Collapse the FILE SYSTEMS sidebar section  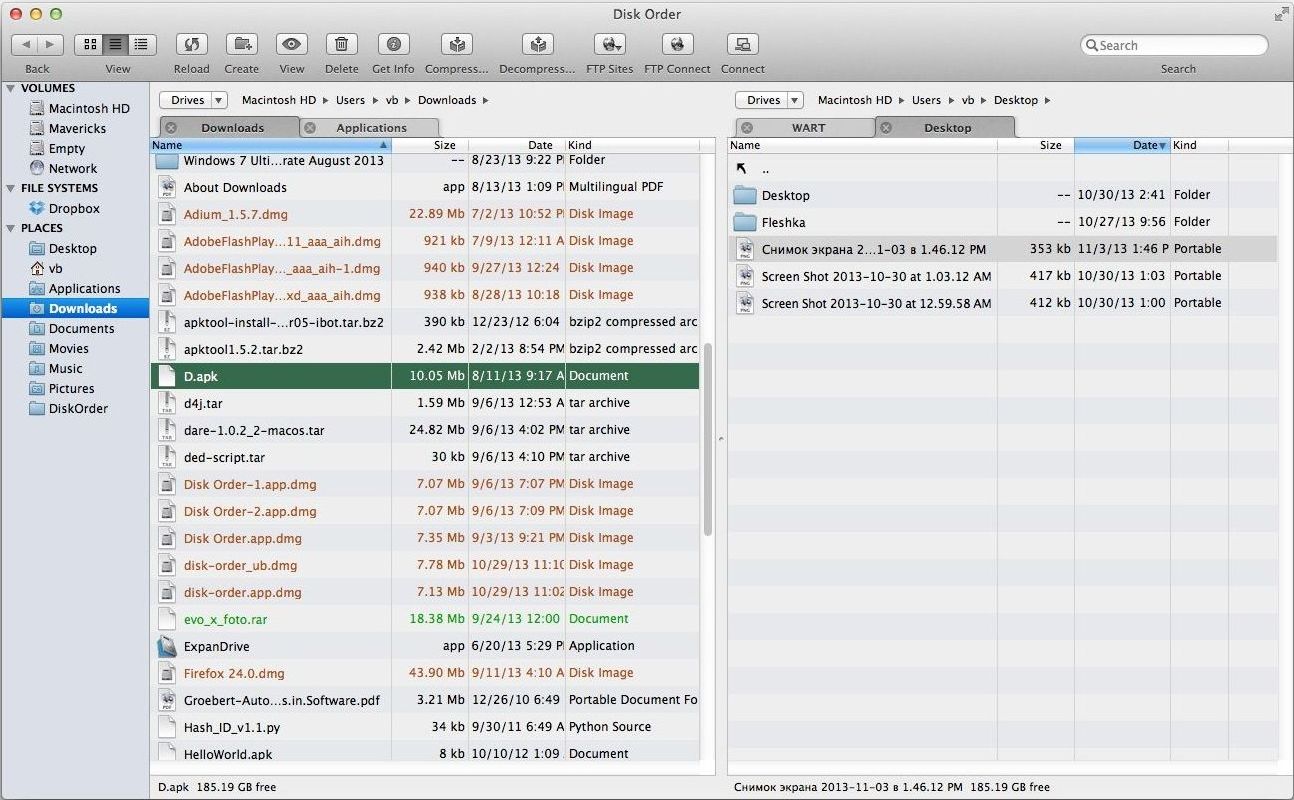point(11,188)
